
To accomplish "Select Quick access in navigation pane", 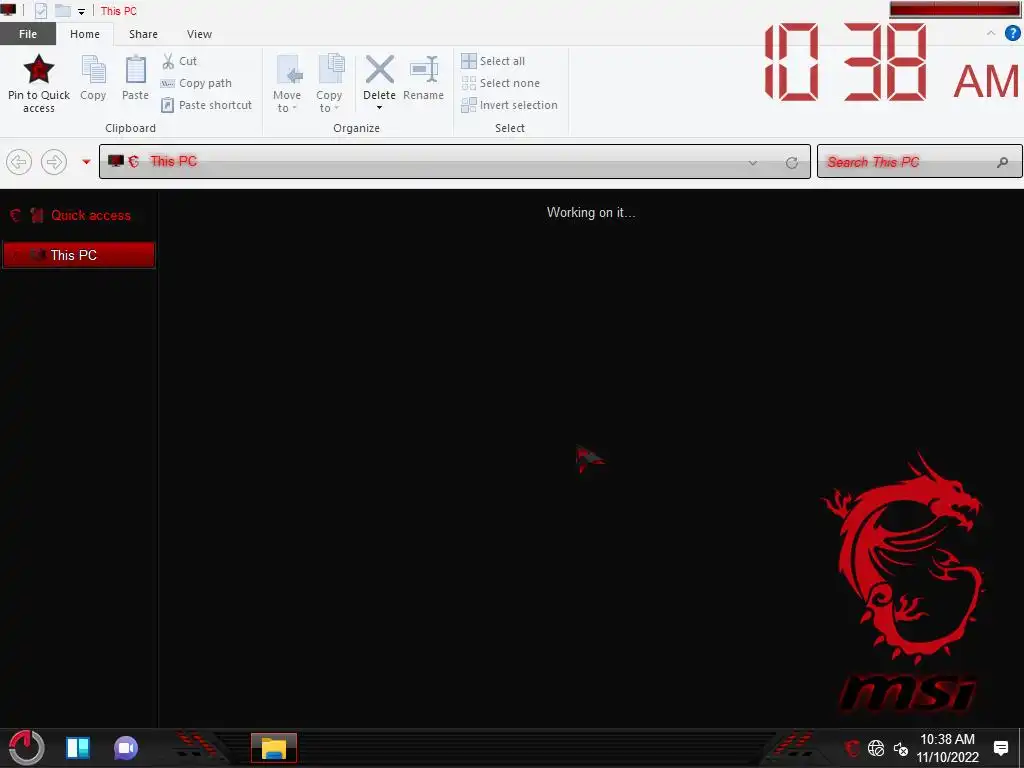I will click(x=79, y=216).
